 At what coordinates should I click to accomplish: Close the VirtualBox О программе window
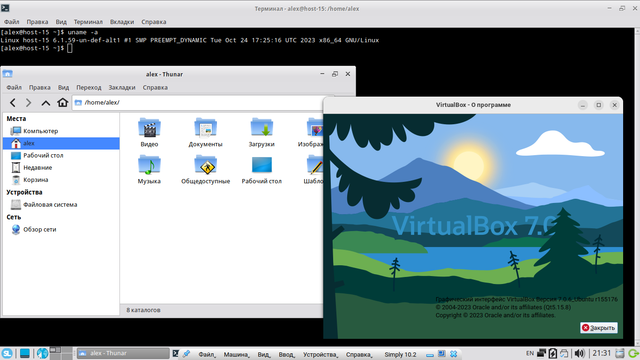pos(615,105)
